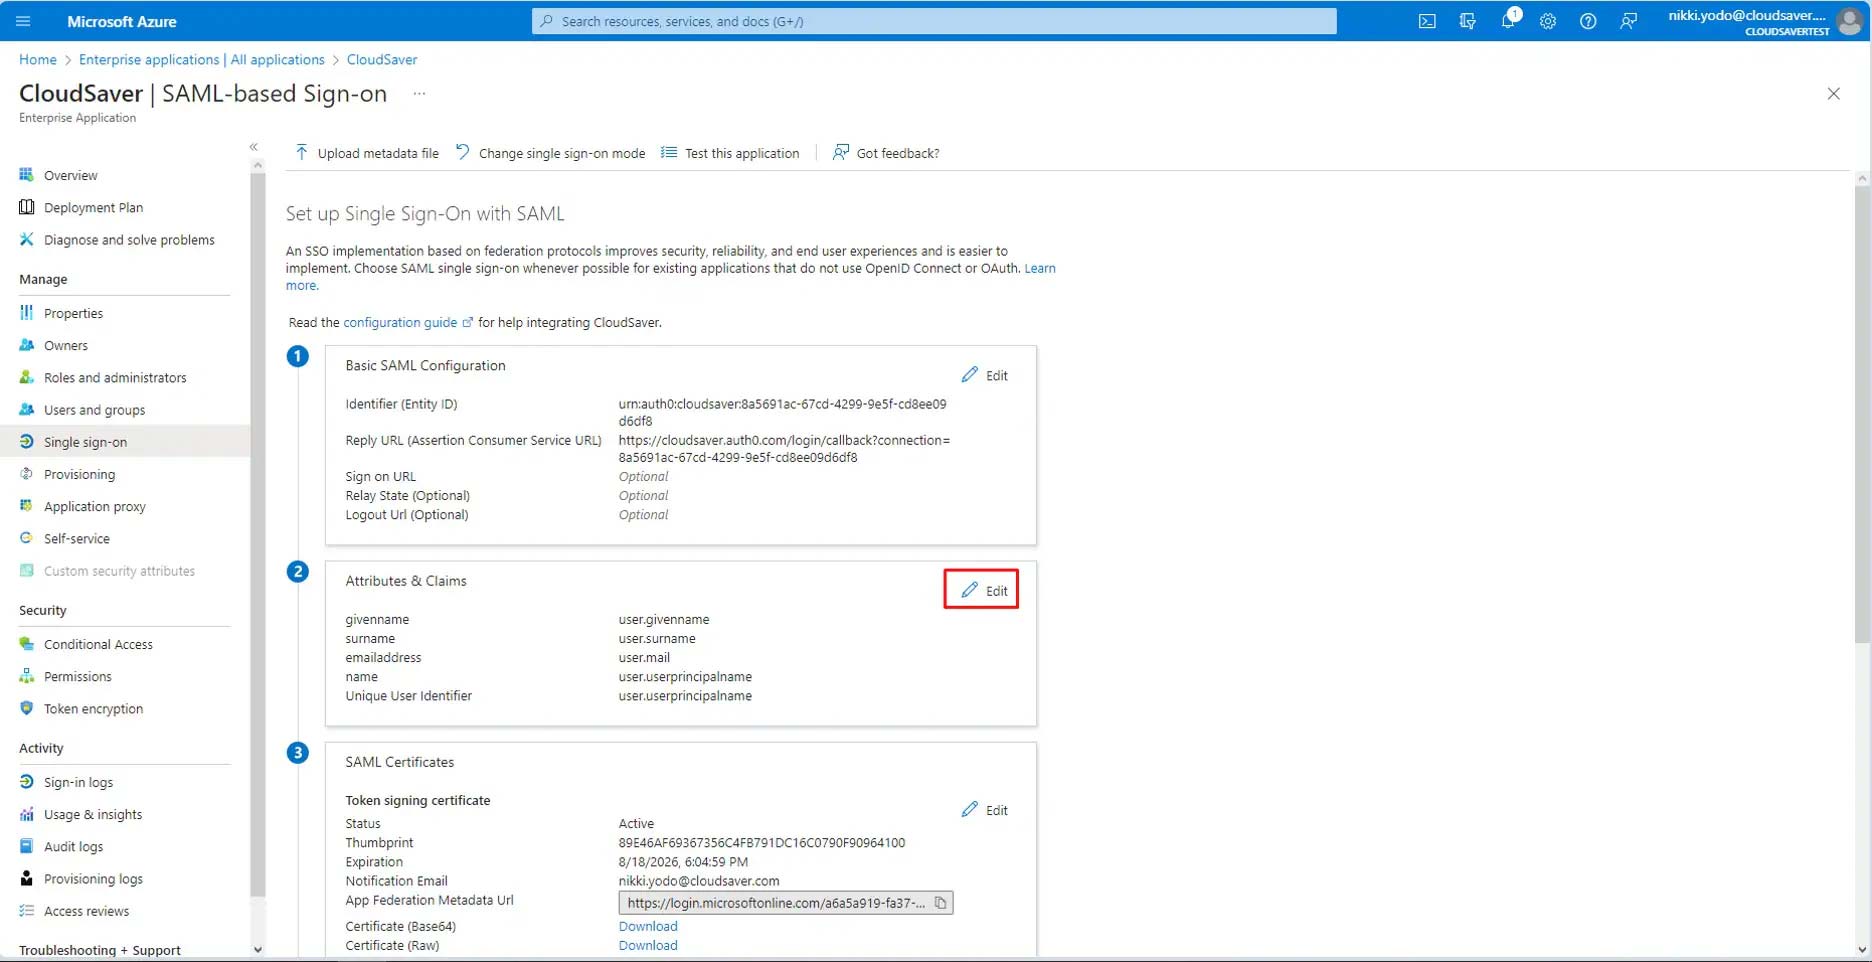The height and width of the screenshot is (962, 1872).
Task: Download the Certificate (Base64)
Action: [x=648, y=926]
